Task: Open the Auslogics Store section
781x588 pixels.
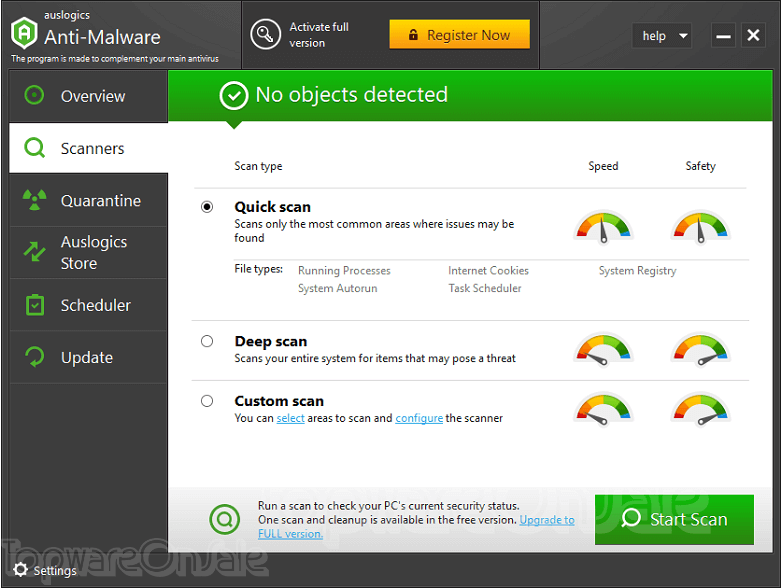Action: [89, 252]
